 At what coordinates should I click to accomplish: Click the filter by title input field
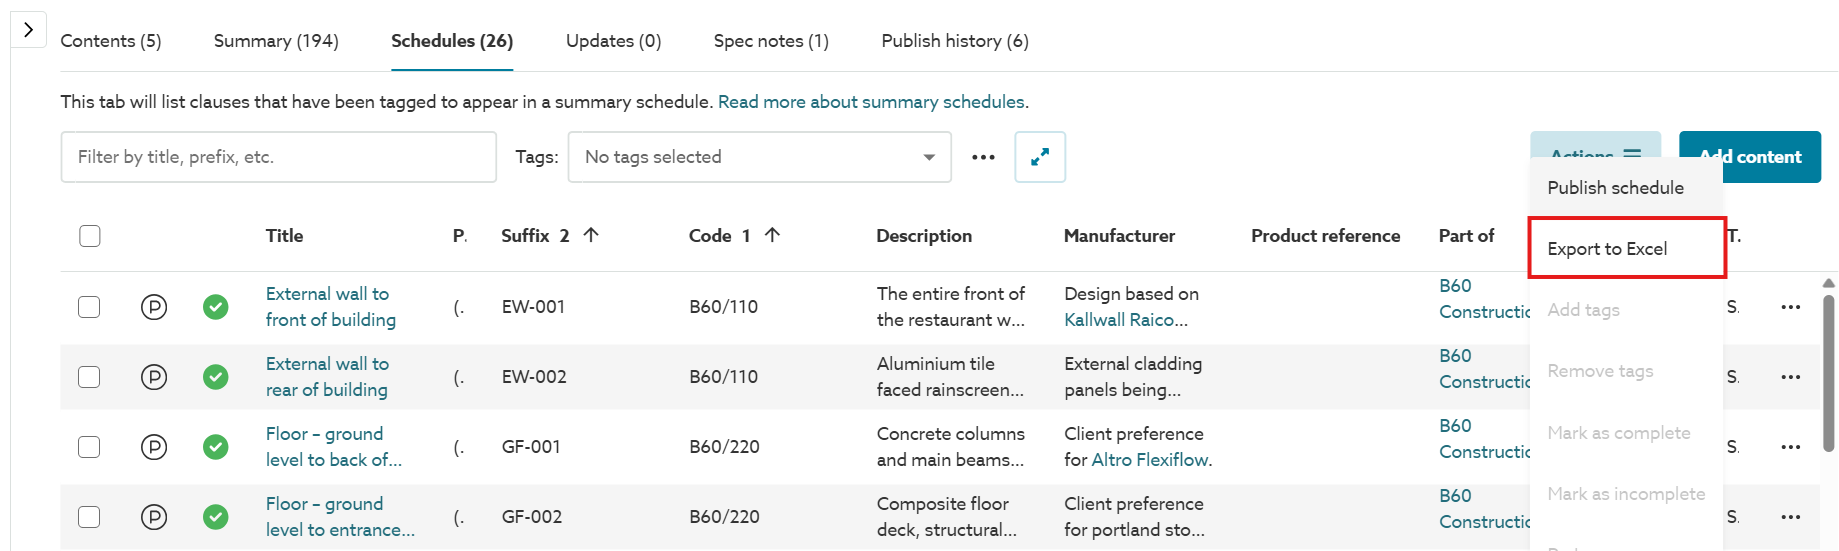coord(278,157)
